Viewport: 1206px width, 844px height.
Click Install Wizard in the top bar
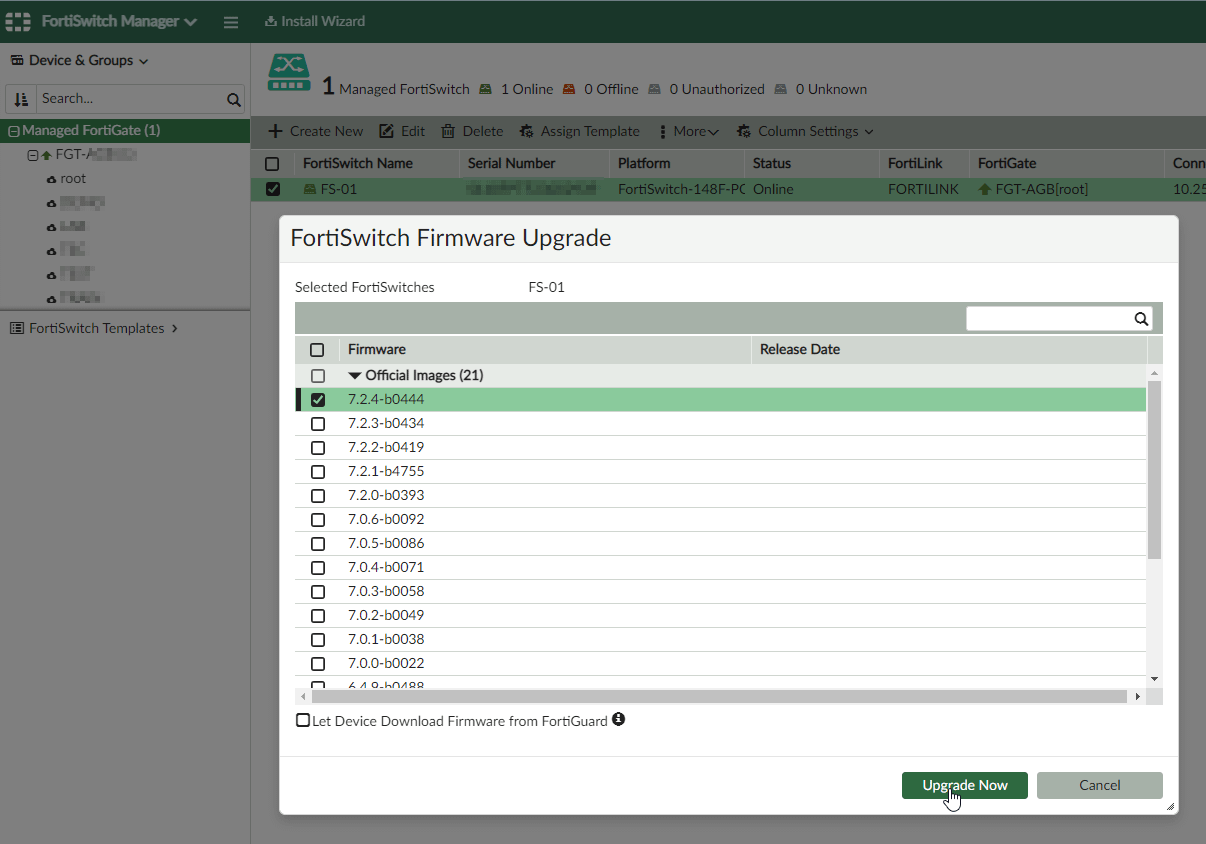[x=314, y=21]
